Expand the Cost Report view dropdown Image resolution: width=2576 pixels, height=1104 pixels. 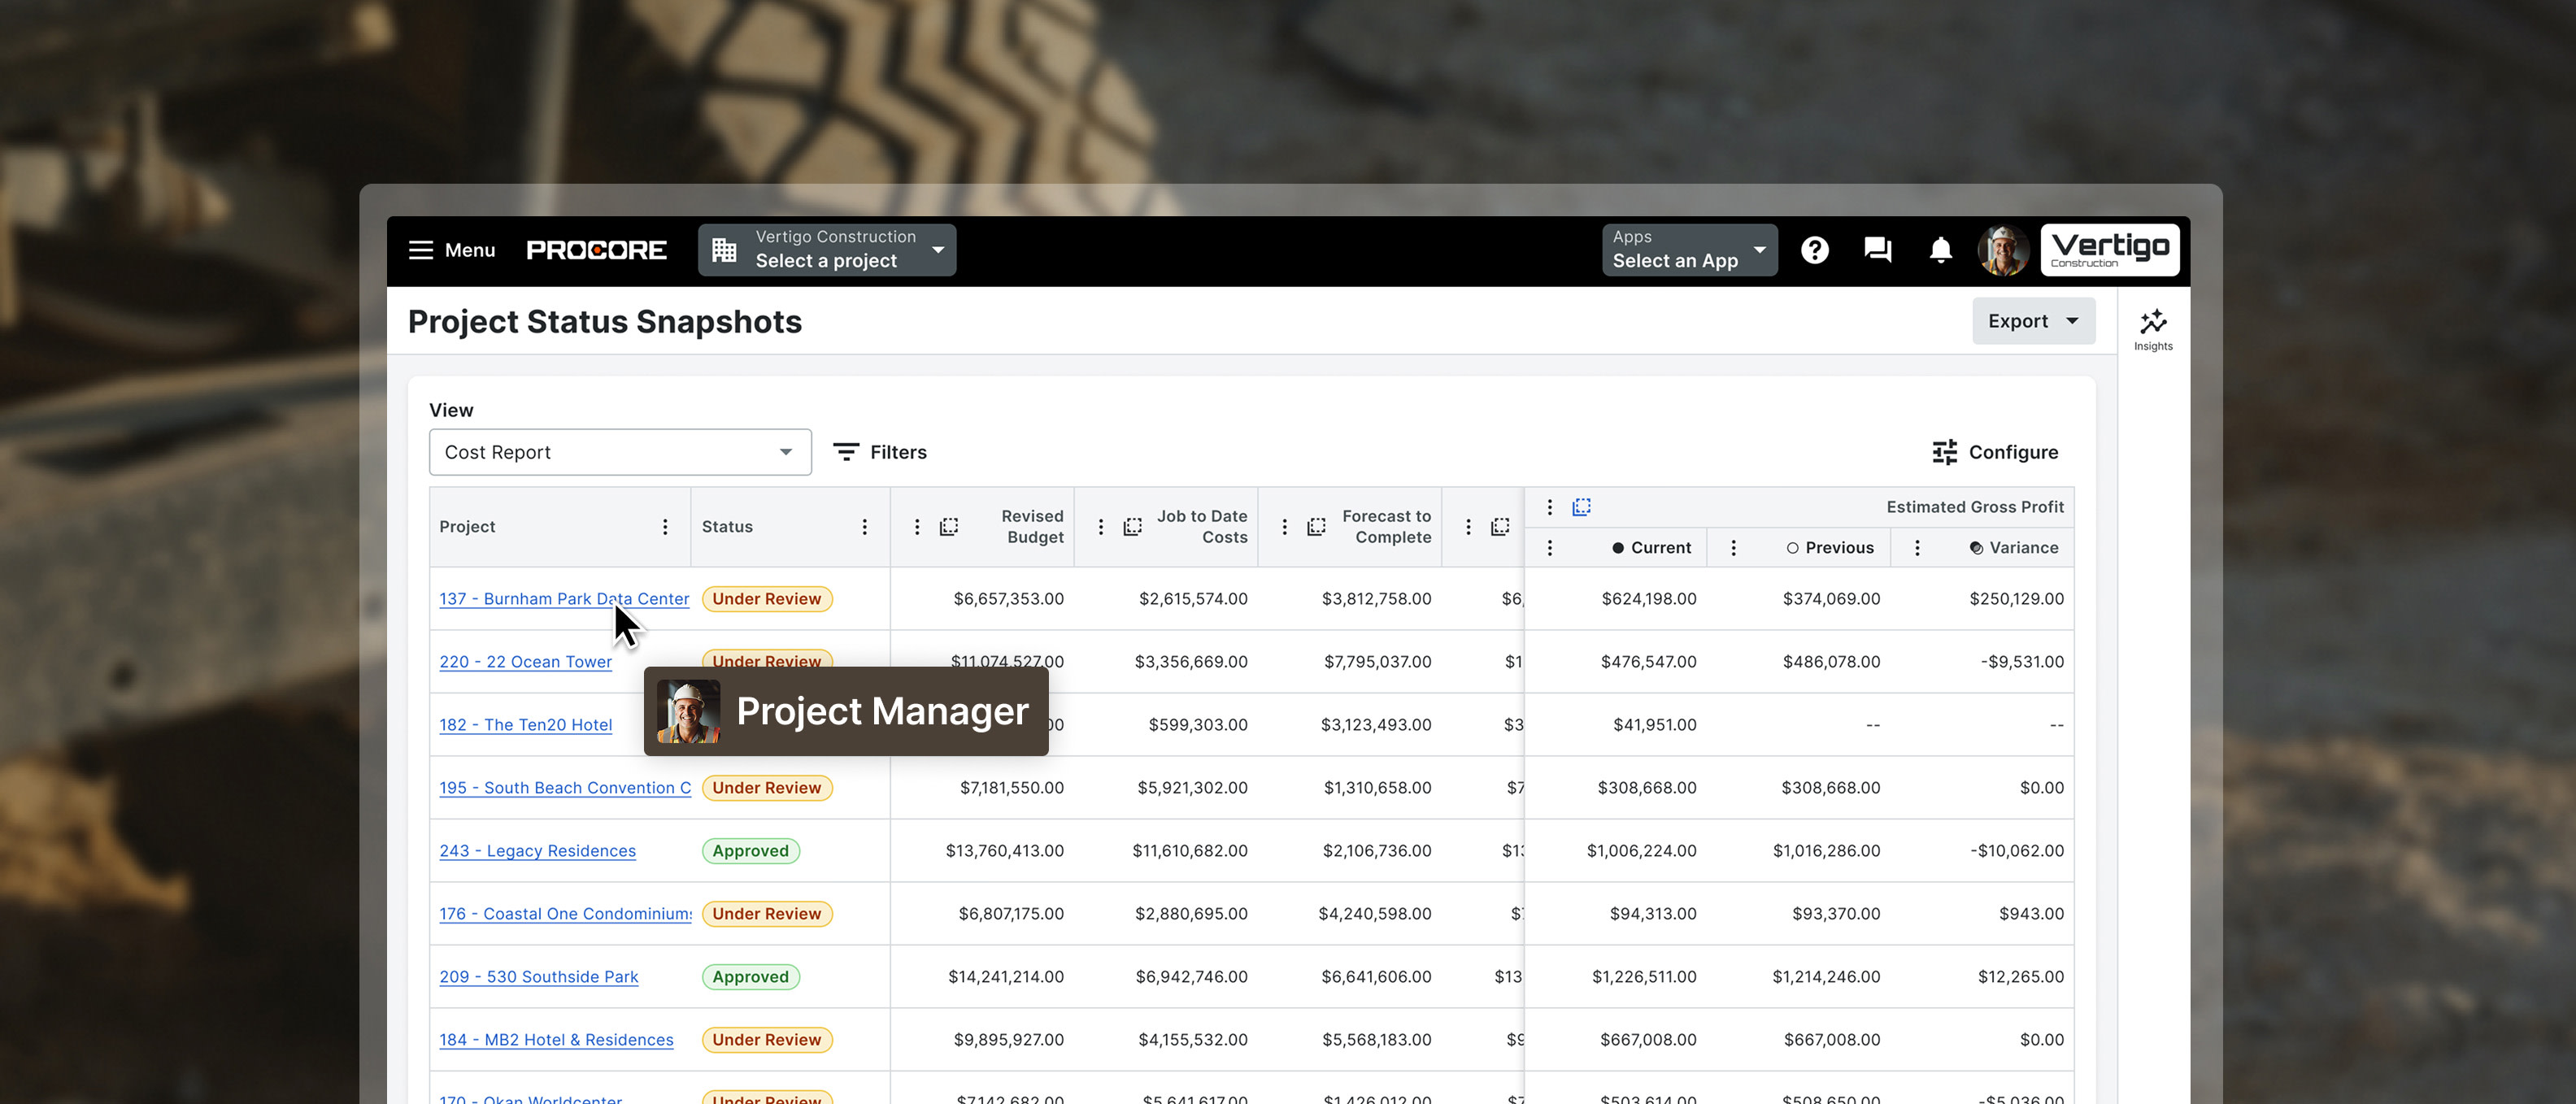[620, 452]
